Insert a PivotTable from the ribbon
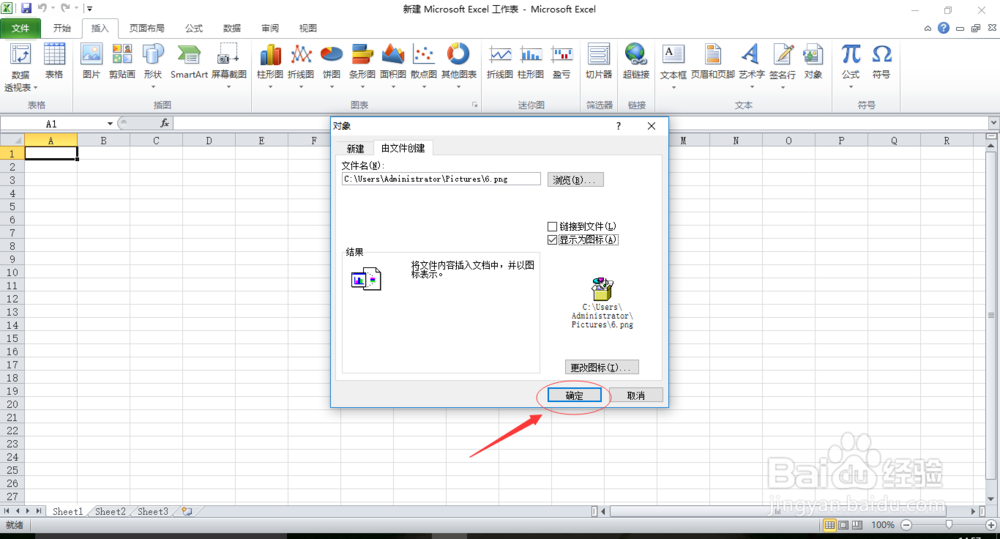This screenshot has width=1000, height=539. [20, 66]
